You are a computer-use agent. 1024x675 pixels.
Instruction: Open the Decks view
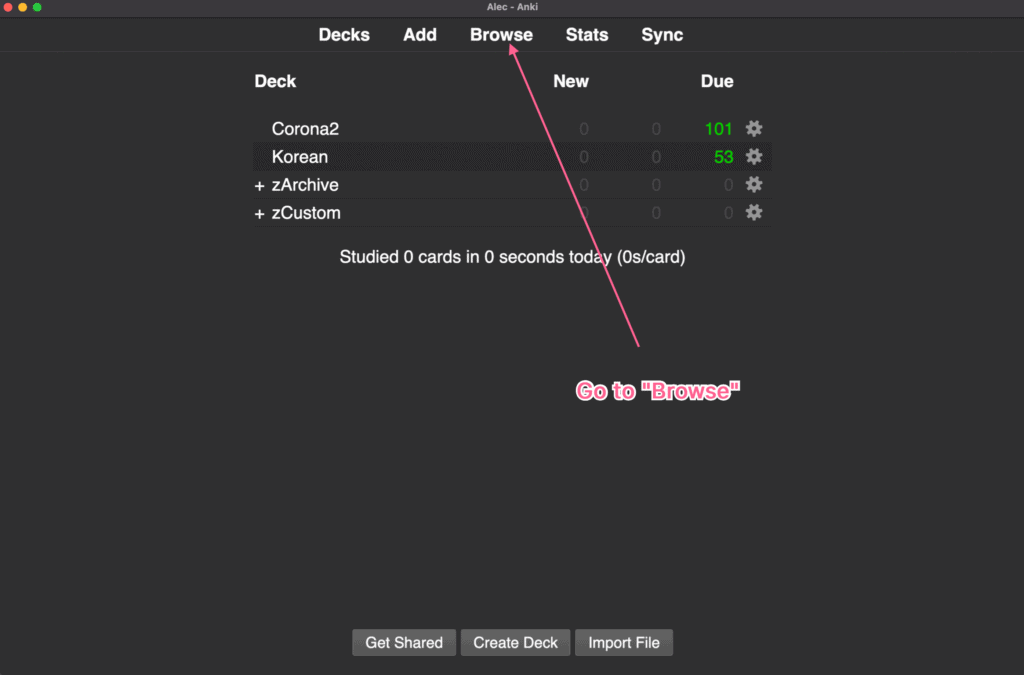(x=344, y=35)
